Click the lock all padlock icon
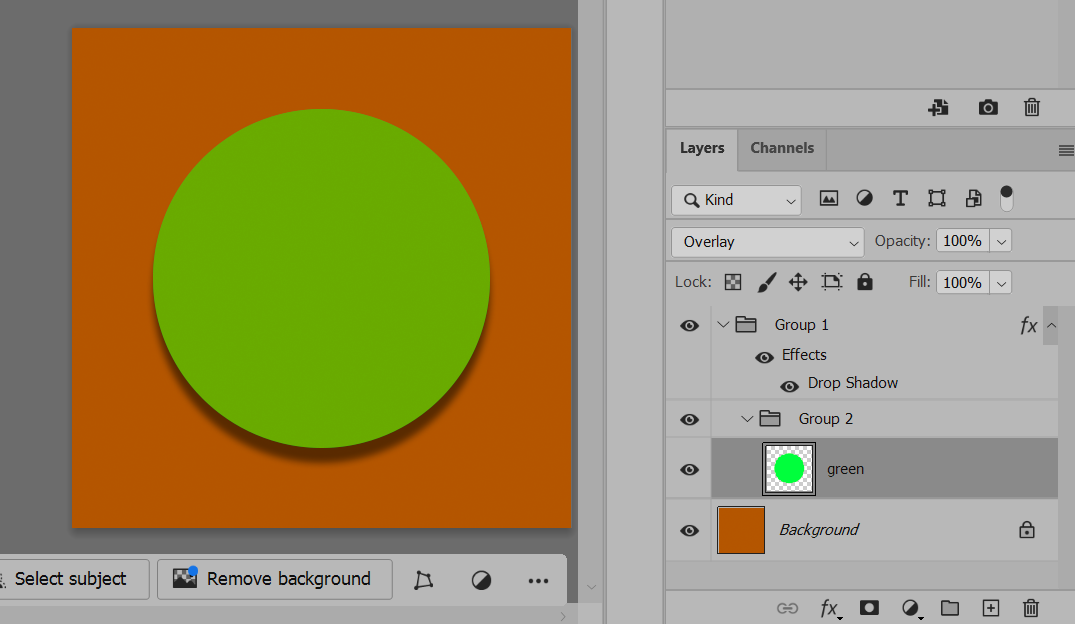This screenshot has height=624, width=1075. tap(865, 281)
